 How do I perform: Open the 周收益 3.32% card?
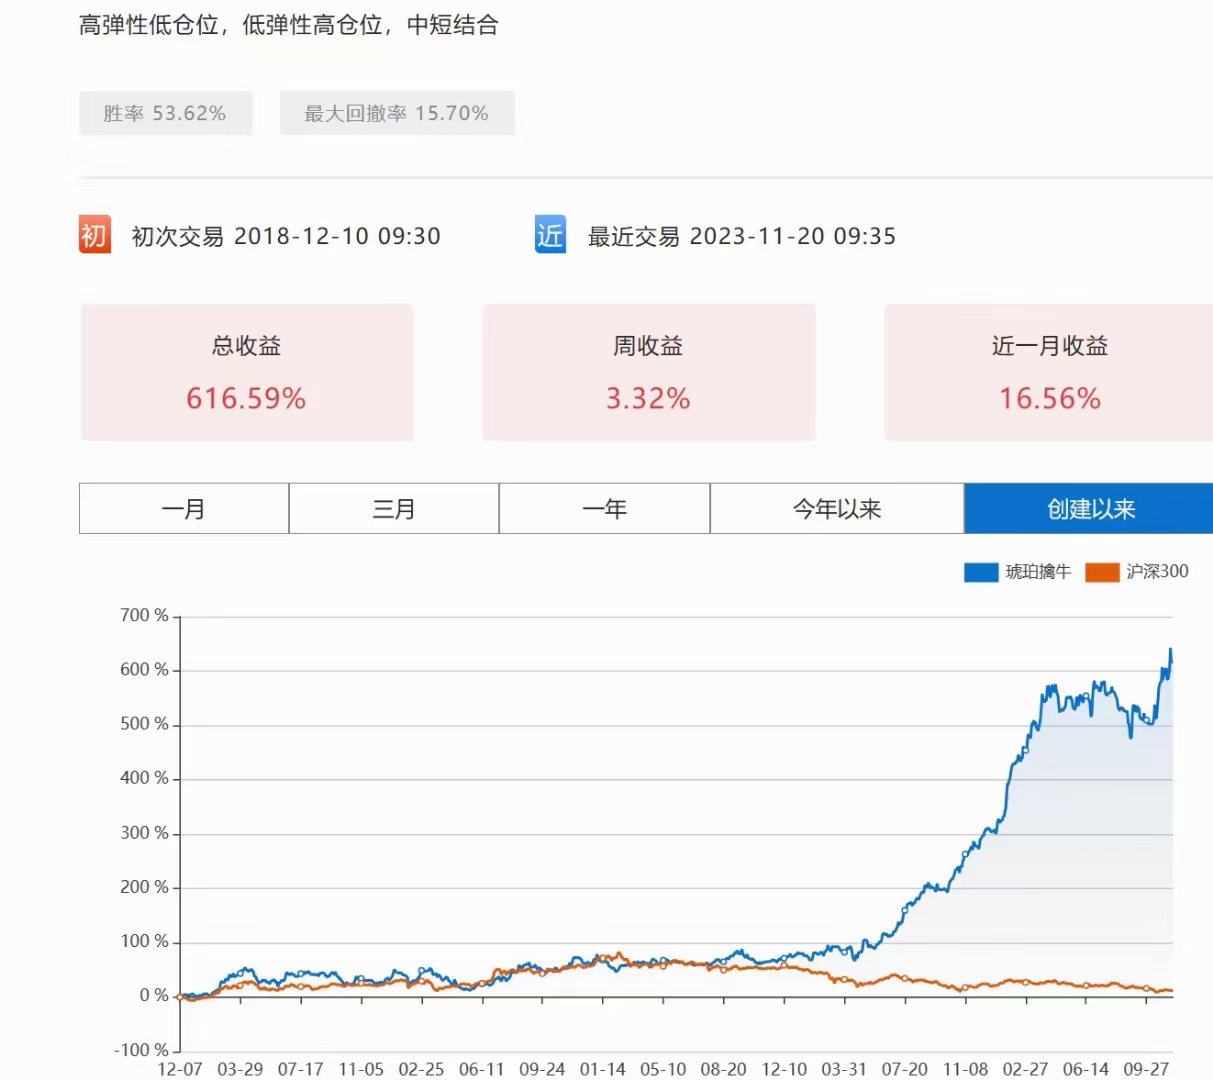point(649,372)
